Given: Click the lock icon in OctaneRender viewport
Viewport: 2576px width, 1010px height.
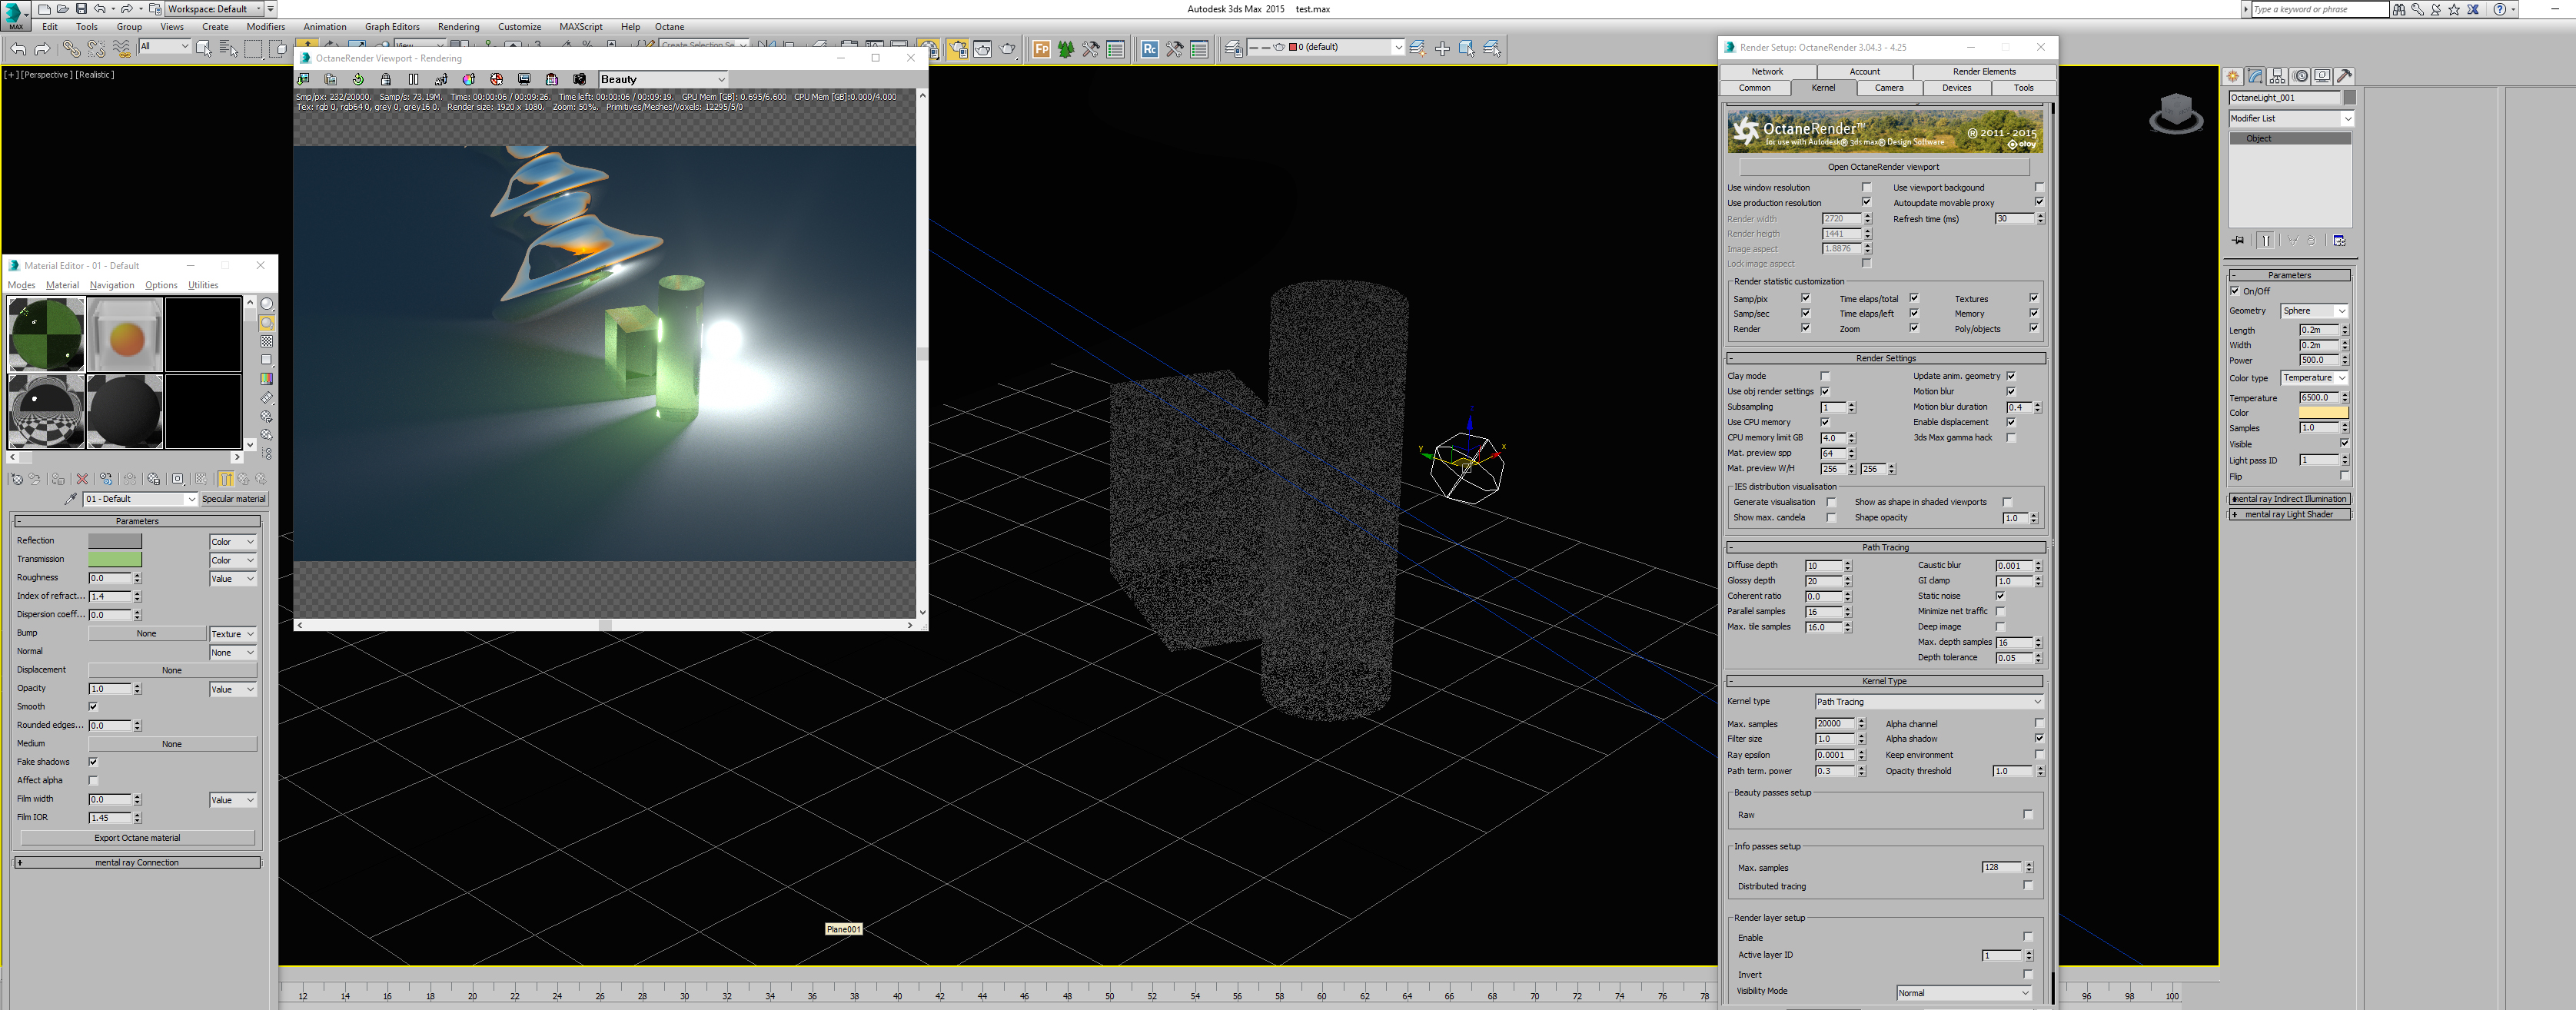Looking at the screenshot, I should coord(385,79).
